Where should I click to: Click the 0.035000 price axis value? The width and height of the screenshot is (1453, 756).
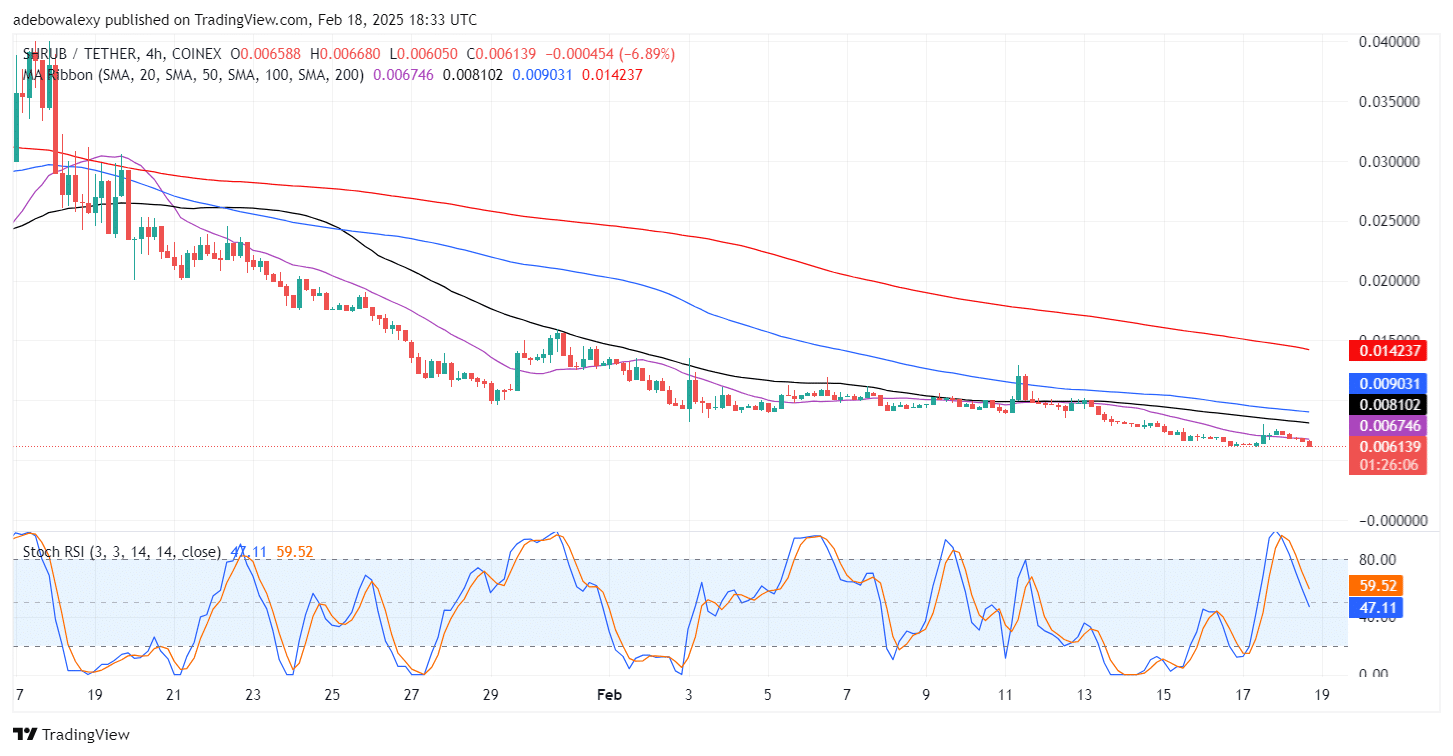tap(1391, 102)
